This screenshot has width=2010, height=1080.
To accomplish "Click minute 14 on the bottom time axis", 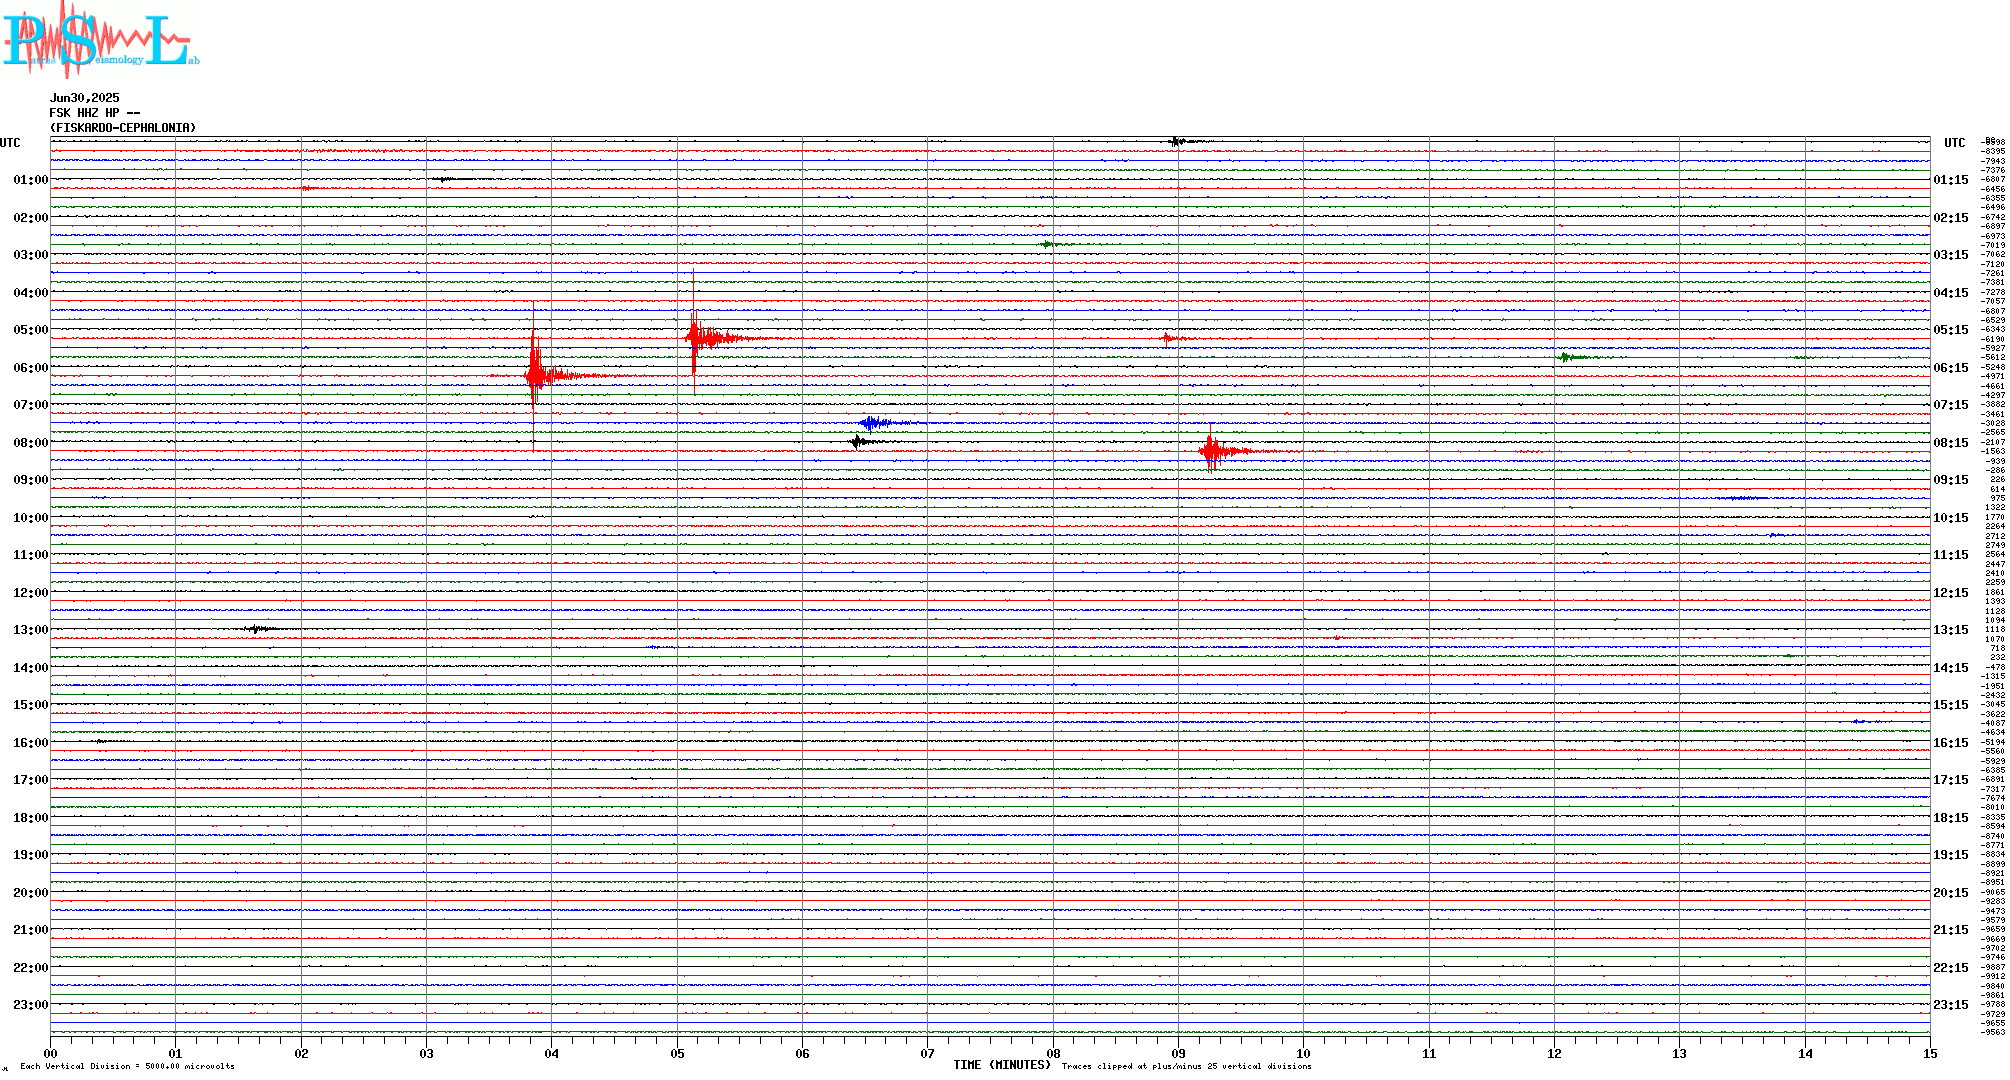I will 1805,1053.
